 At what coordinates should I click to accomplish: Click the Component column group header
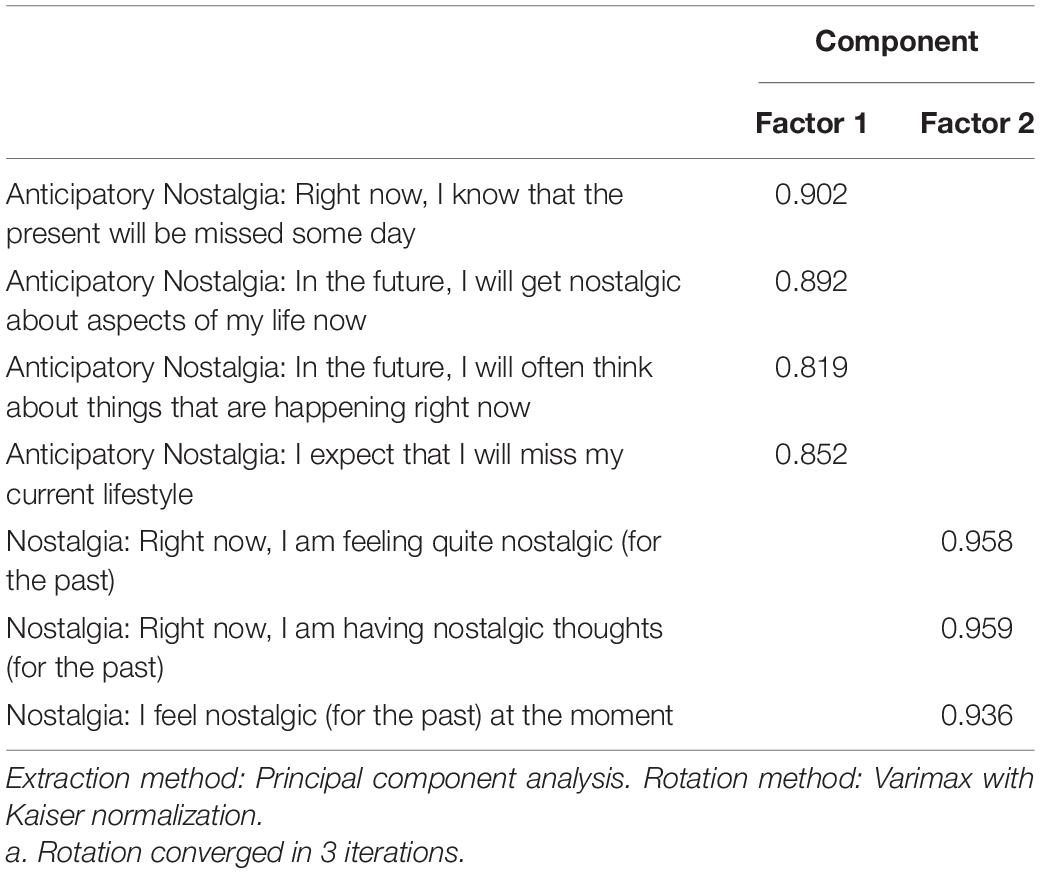(896, 41)
